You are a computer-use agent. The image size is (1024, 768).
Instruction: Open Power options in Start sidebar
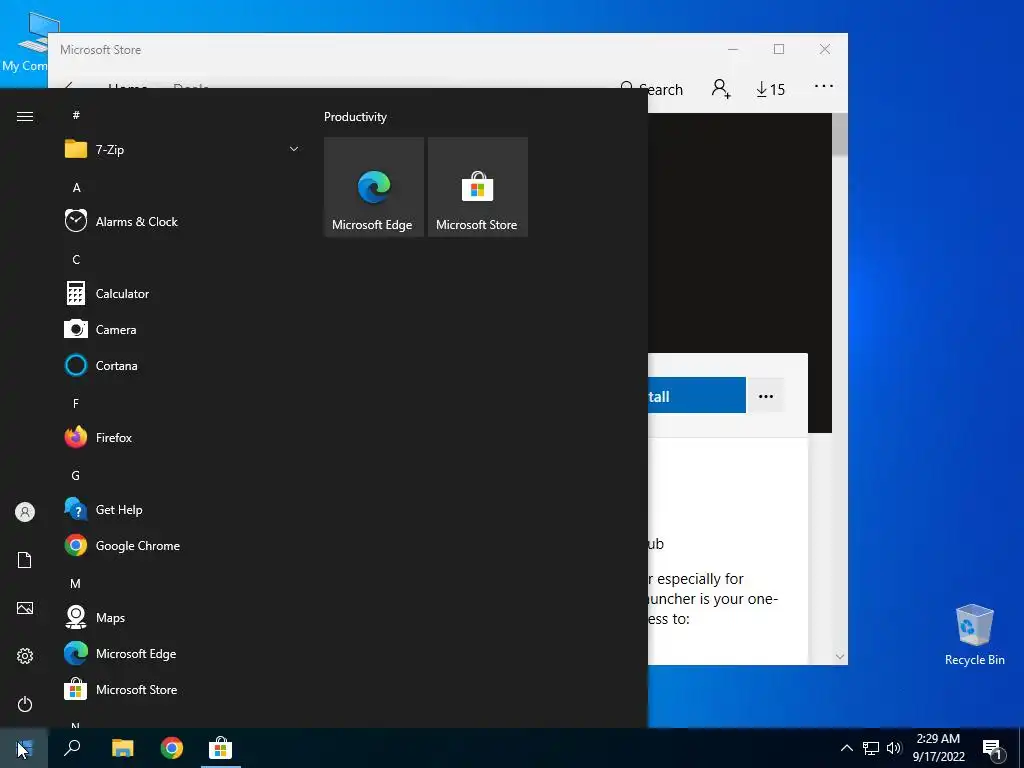click(x=25, y=704)
